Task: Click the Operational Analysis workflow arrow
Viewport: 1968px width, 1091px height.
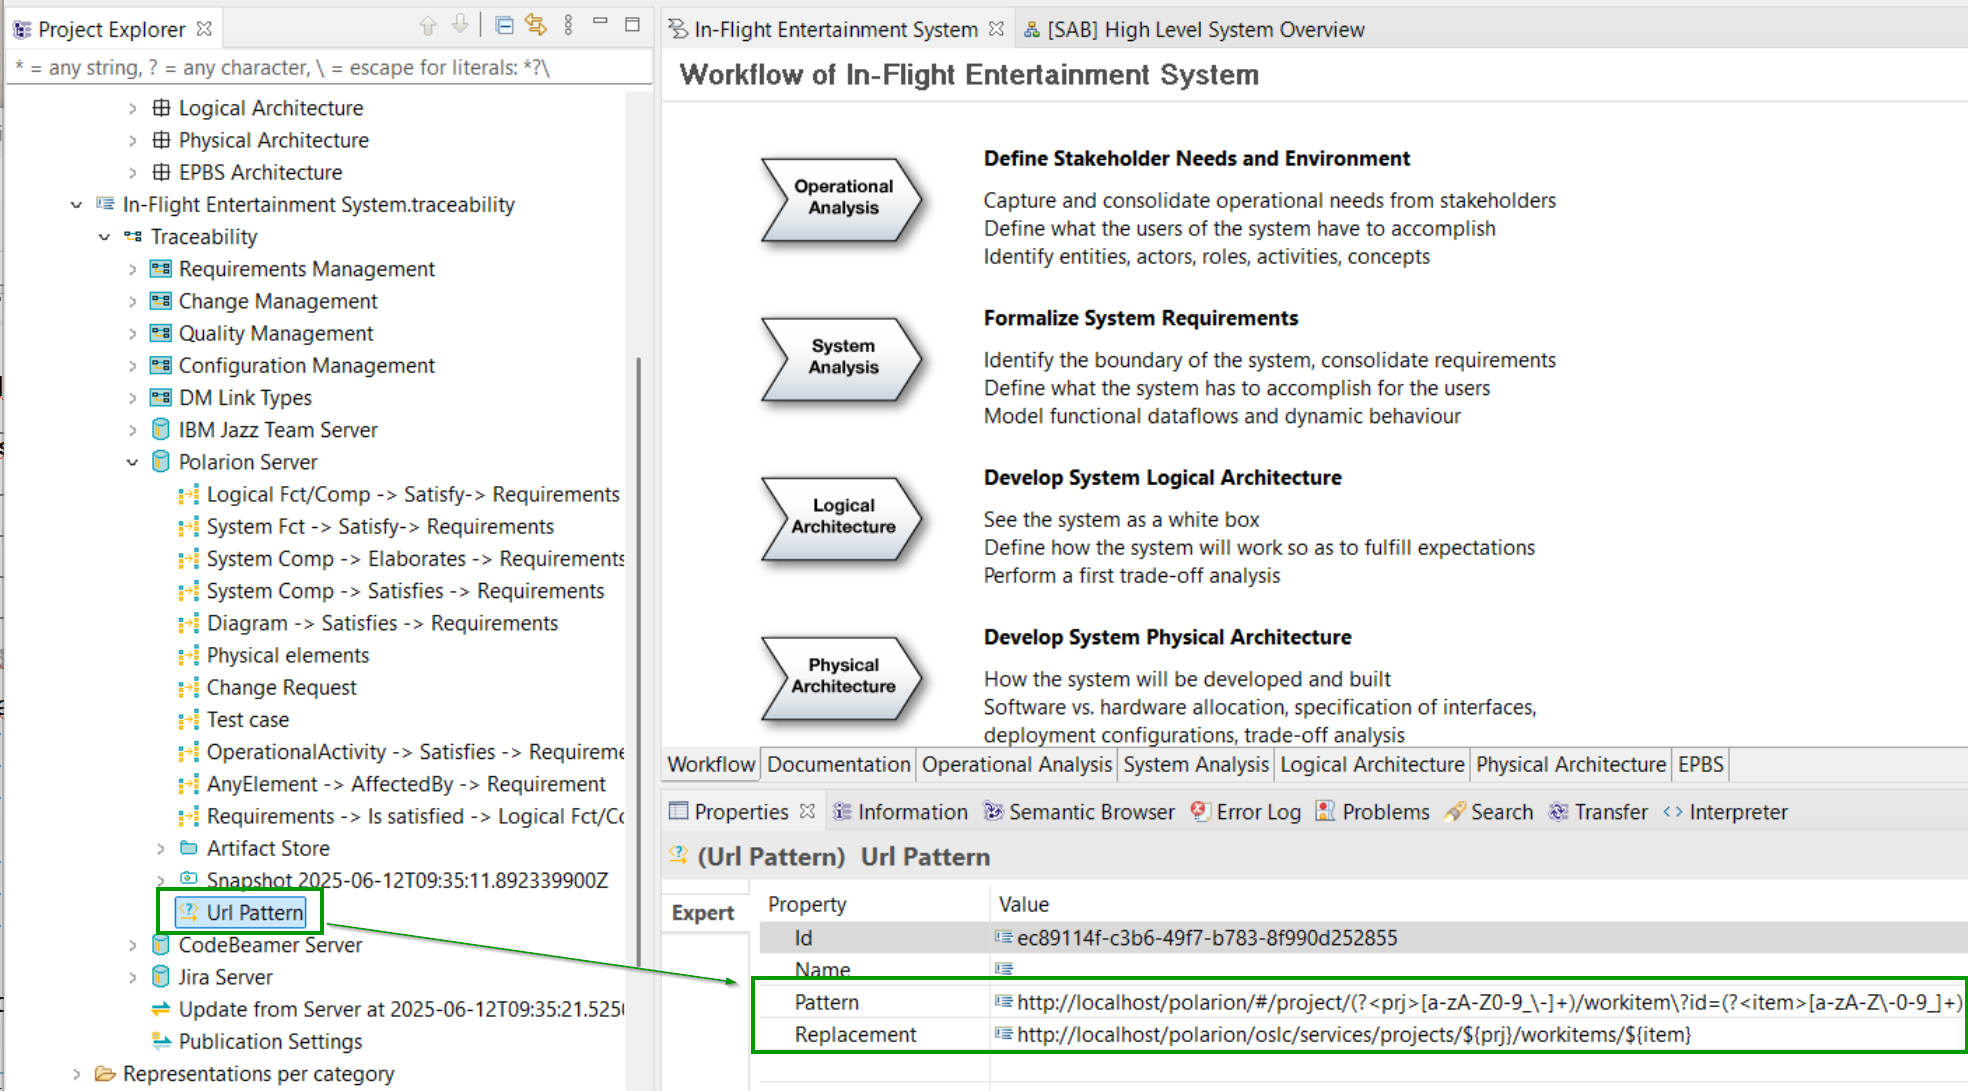Action: tap(841, 199)
